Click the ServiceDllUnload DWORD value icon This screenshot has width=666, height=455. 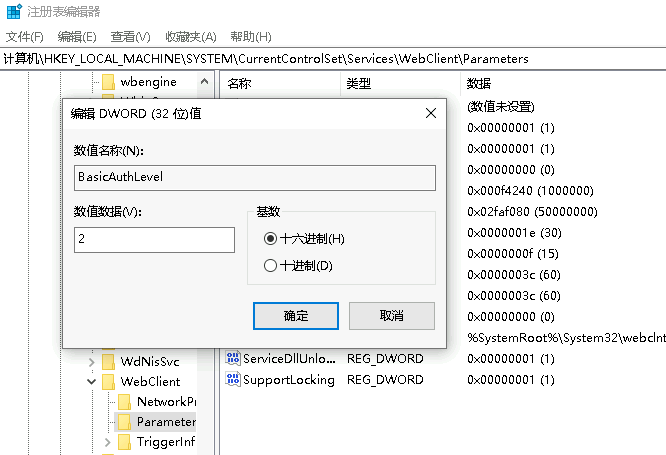pyautogui.click(x=233, y=358)
